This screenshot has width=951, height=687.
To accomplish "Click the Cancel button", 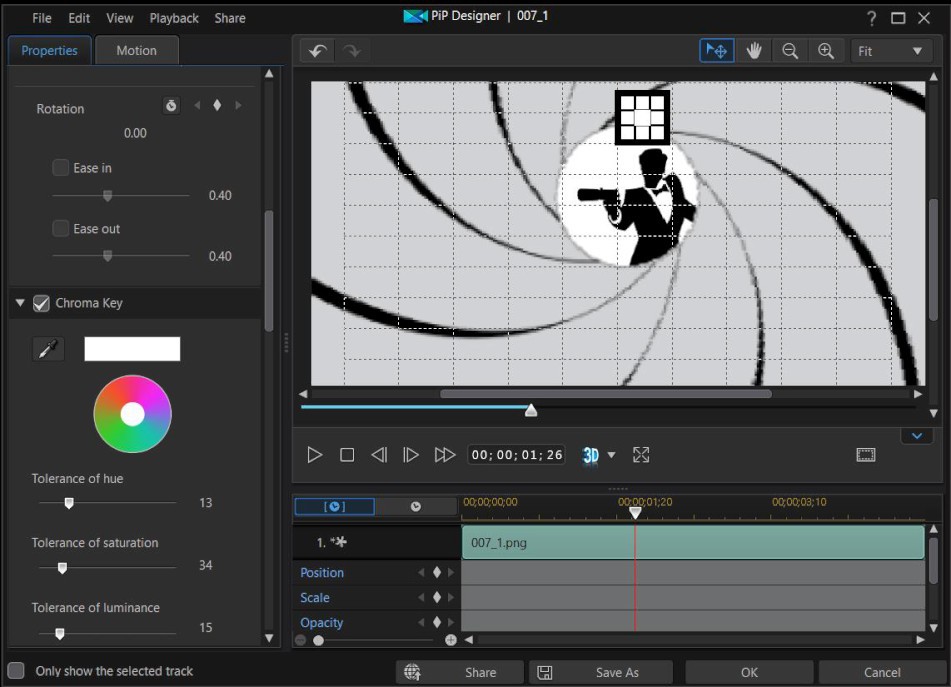I will [x=882, y=672].
